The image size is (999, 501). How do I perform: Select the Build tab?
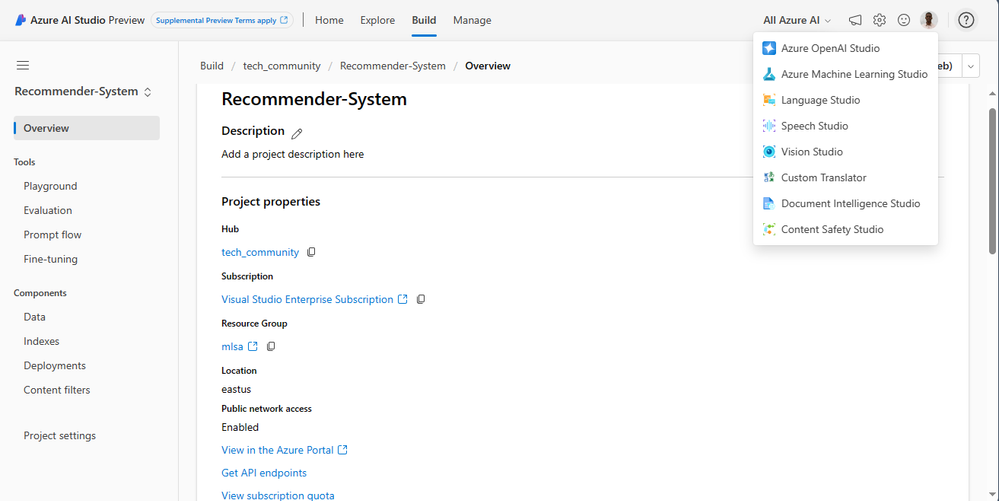[424, 20]
